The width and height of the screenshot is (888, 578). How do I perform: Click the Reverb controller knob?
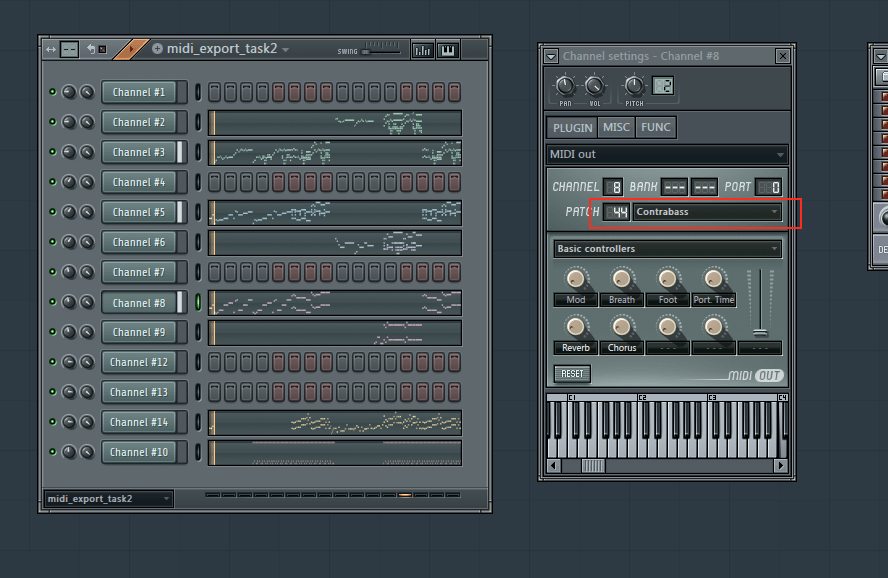coord(575,327)
